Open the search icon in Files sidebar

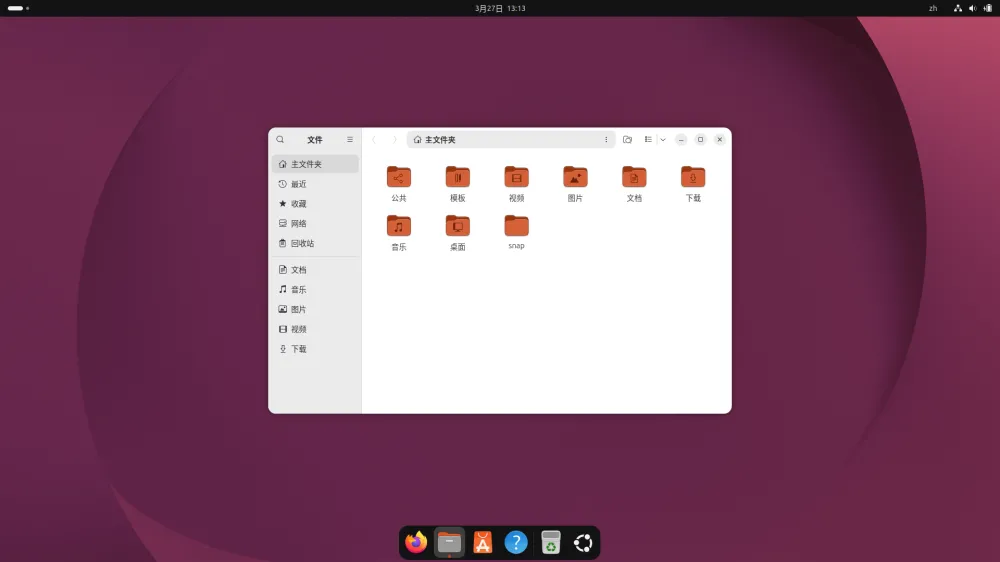tap(280, 139)
